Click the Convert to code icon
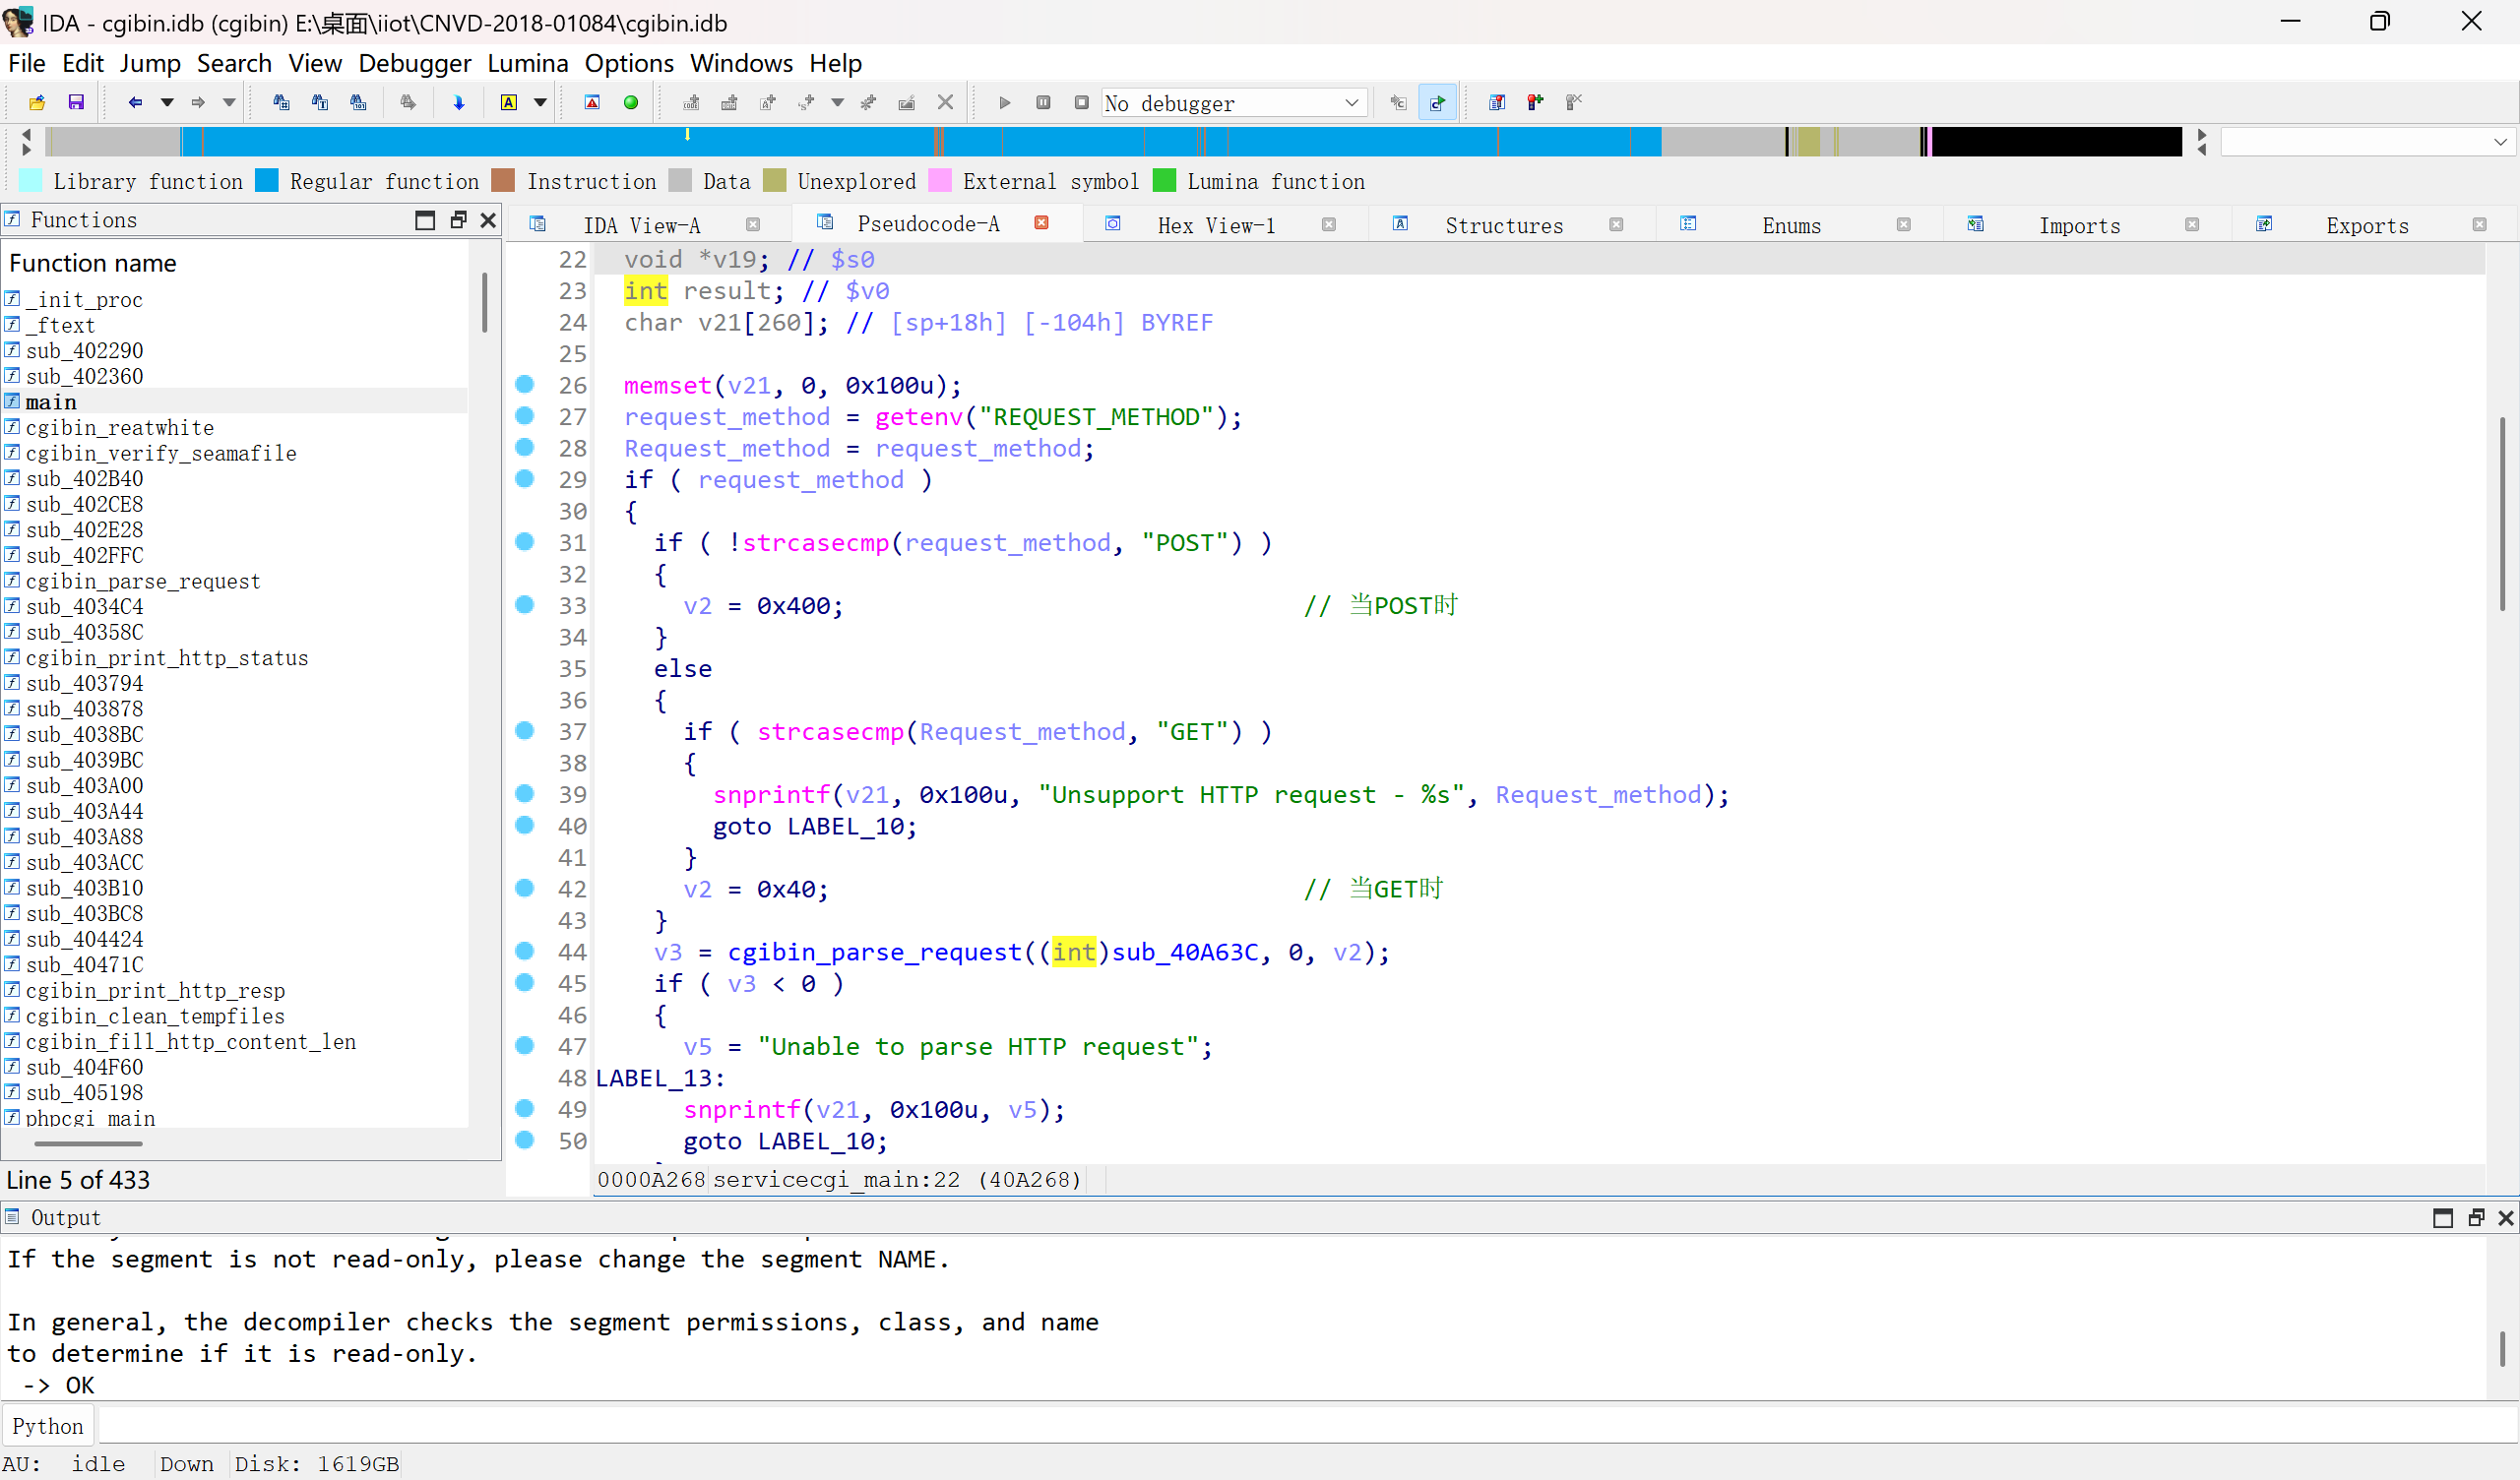2520x1480 pixels. coord(691,102)
